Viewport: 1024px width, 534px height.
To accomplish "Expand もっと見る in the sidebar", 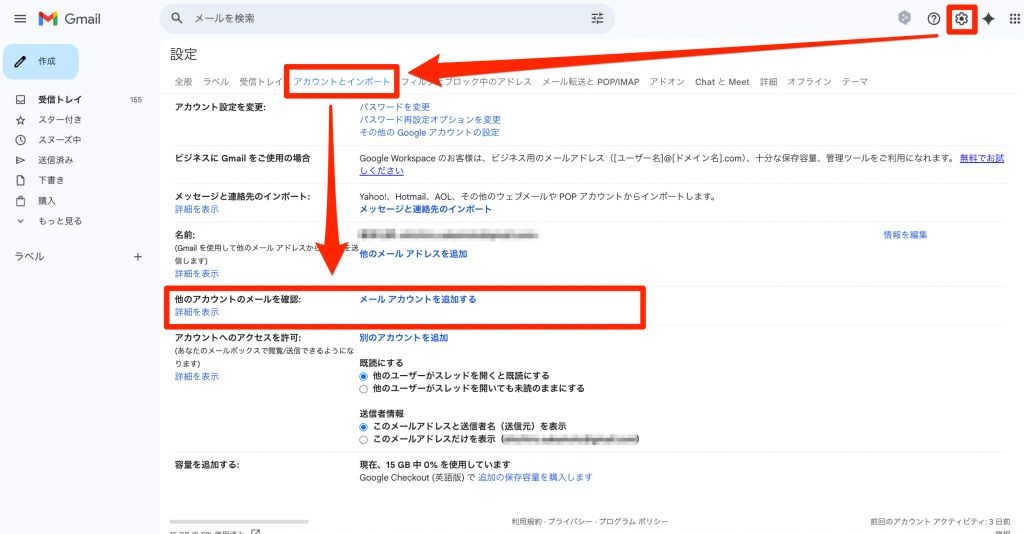I will point(59,221).
